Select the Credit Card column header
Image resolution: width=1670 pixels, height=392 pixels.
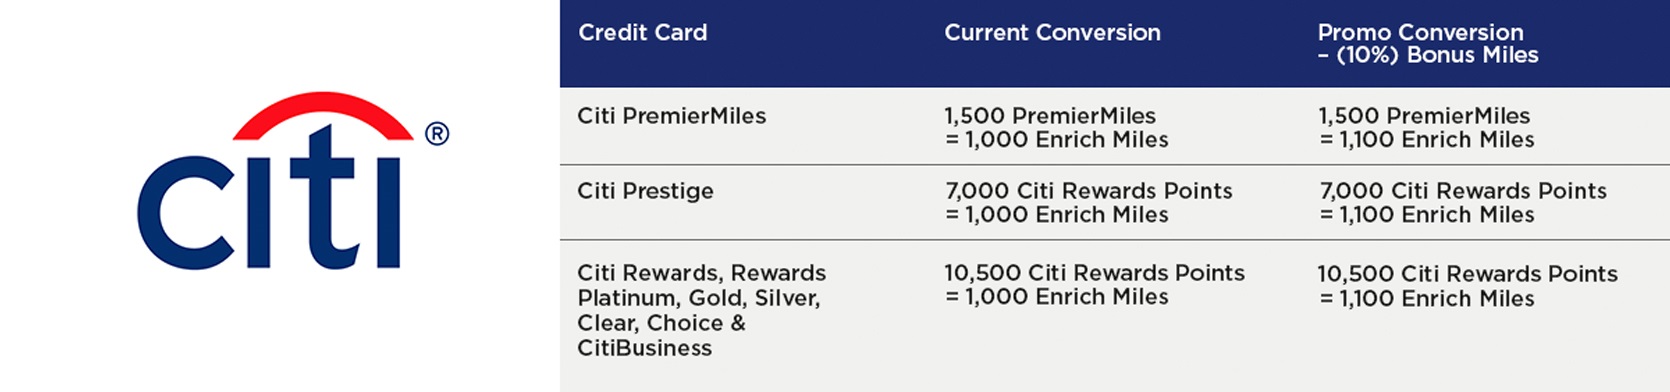642,33
